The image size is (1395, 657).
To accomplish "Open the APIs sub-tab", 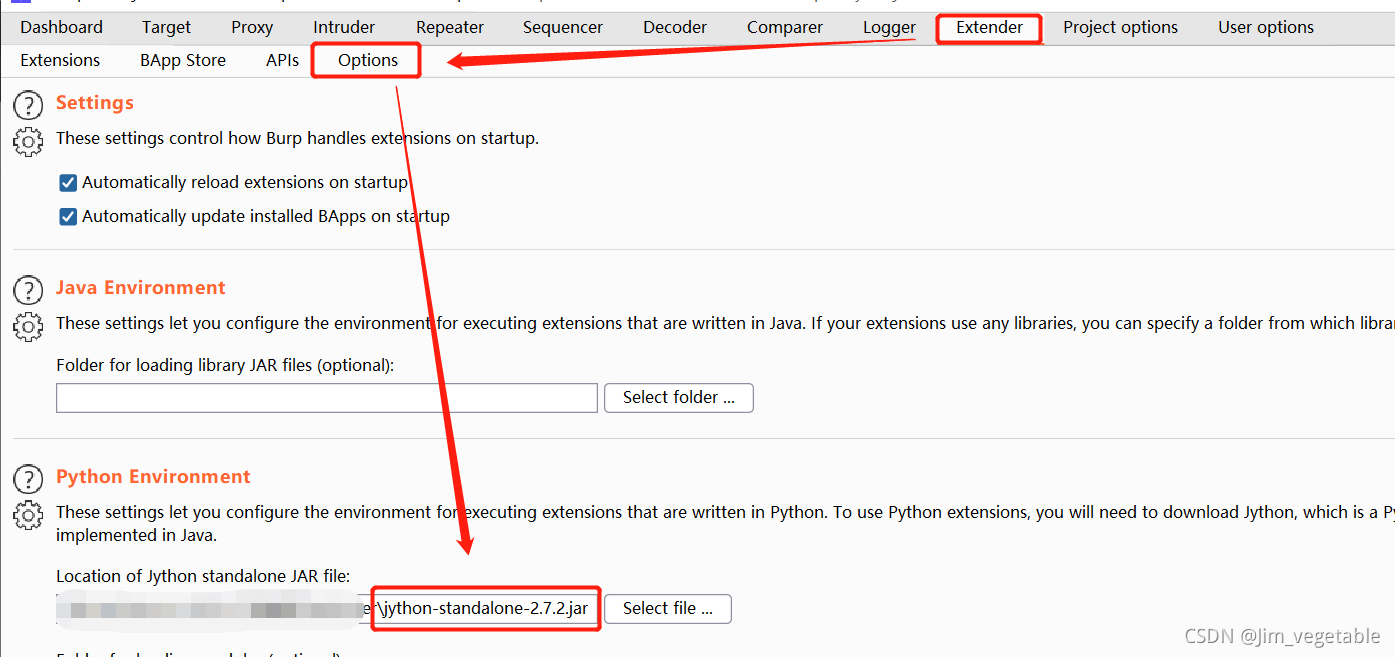I will pos(282,60).
